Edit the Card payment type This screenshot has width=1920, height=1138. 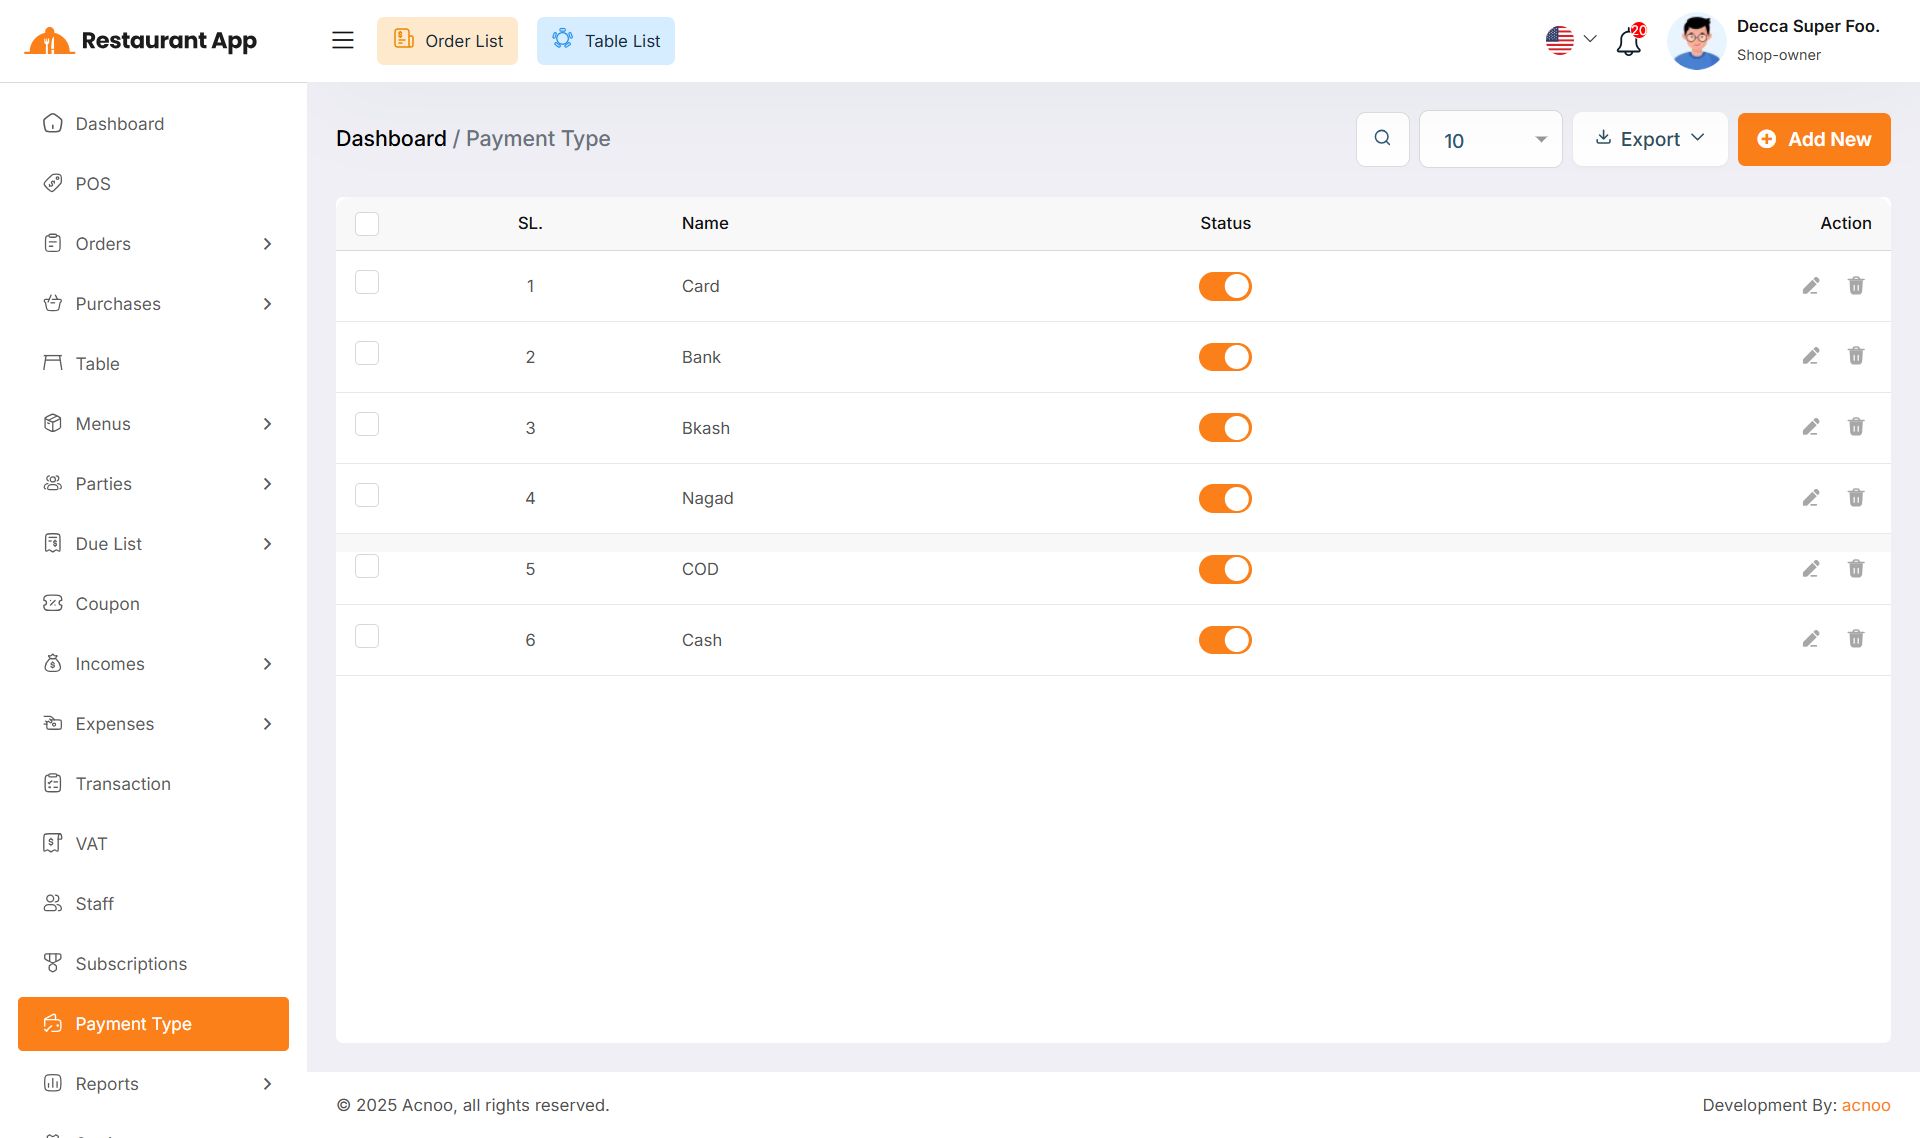pyautogui.click(x=1810, y=286)
